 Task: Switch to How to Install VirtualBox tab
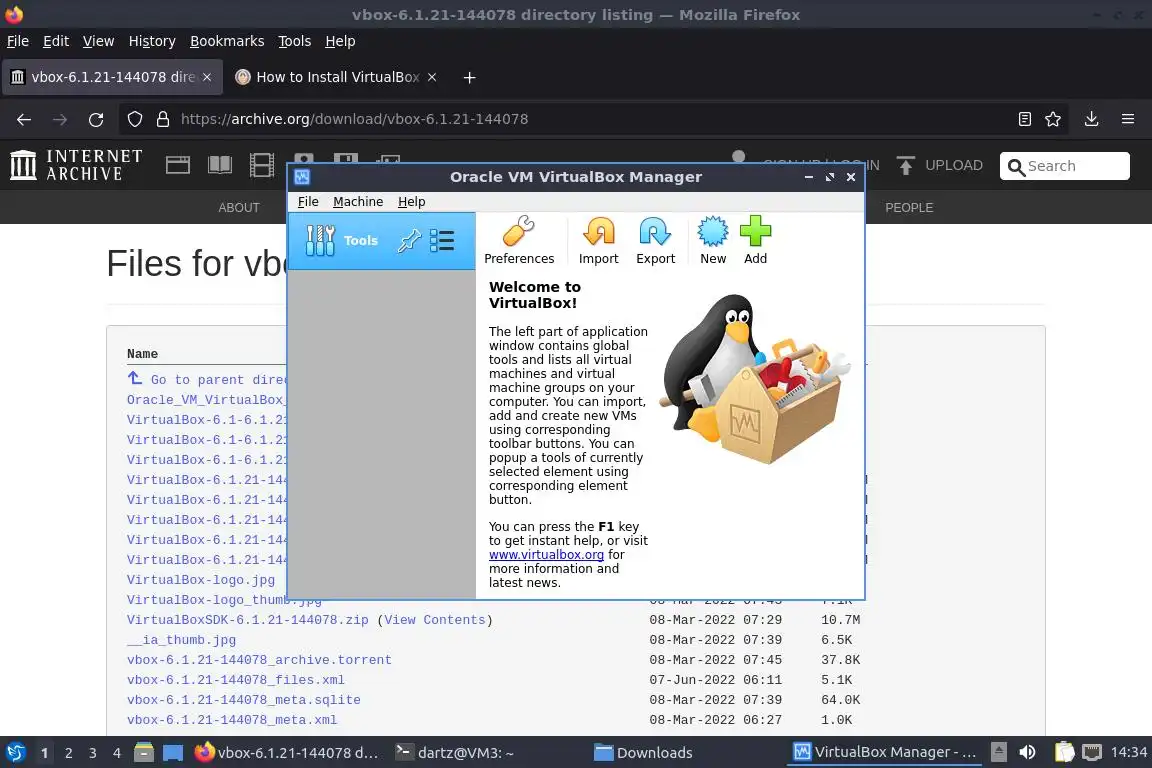pyautogui.click(x=336, y=77)
